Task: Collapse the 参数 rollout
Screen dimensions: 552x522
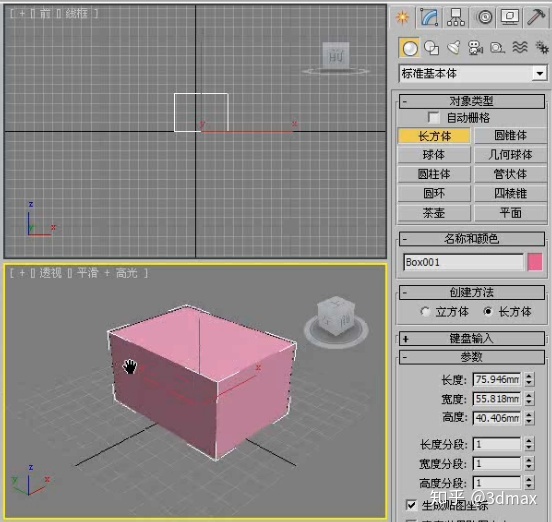Action: (472, 357)
